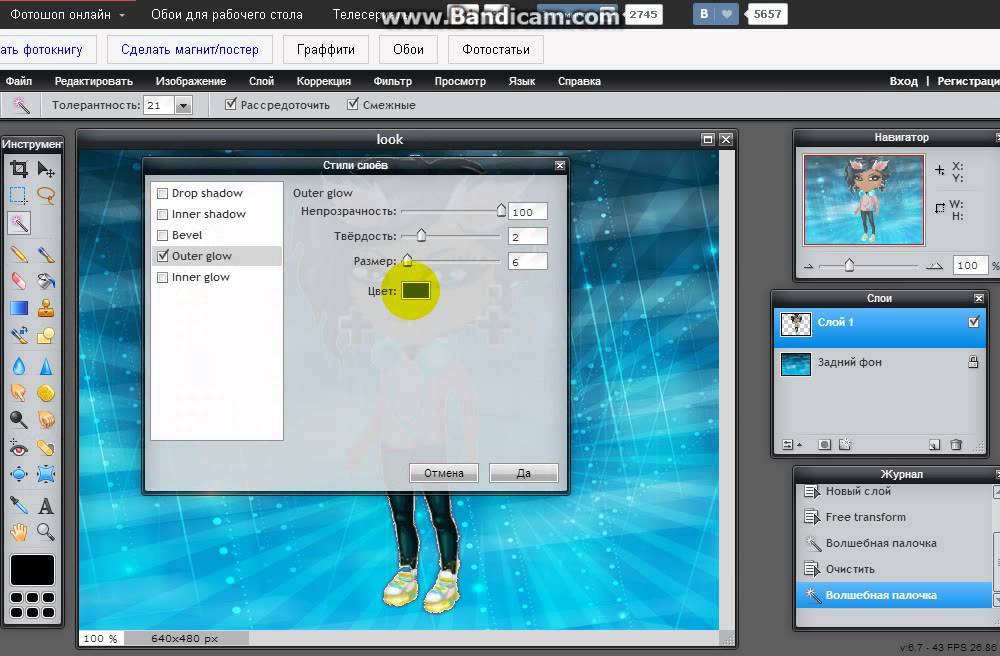Toggle visibility of Слой 1 layer
Viewport: 1000px width, 656px height.
point(973,323)
